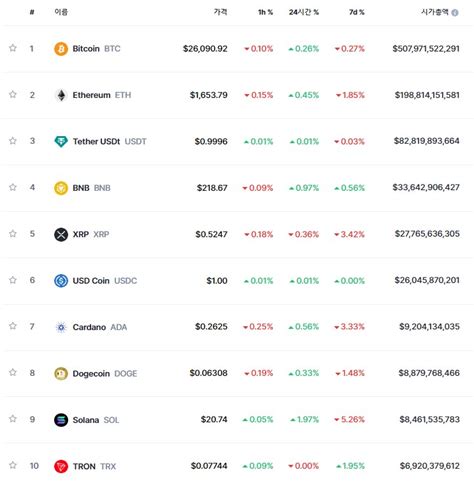Sort by the 24시간 % column header
The width and height of the screenshot is (474, 484).
click(x=304, y=12)
